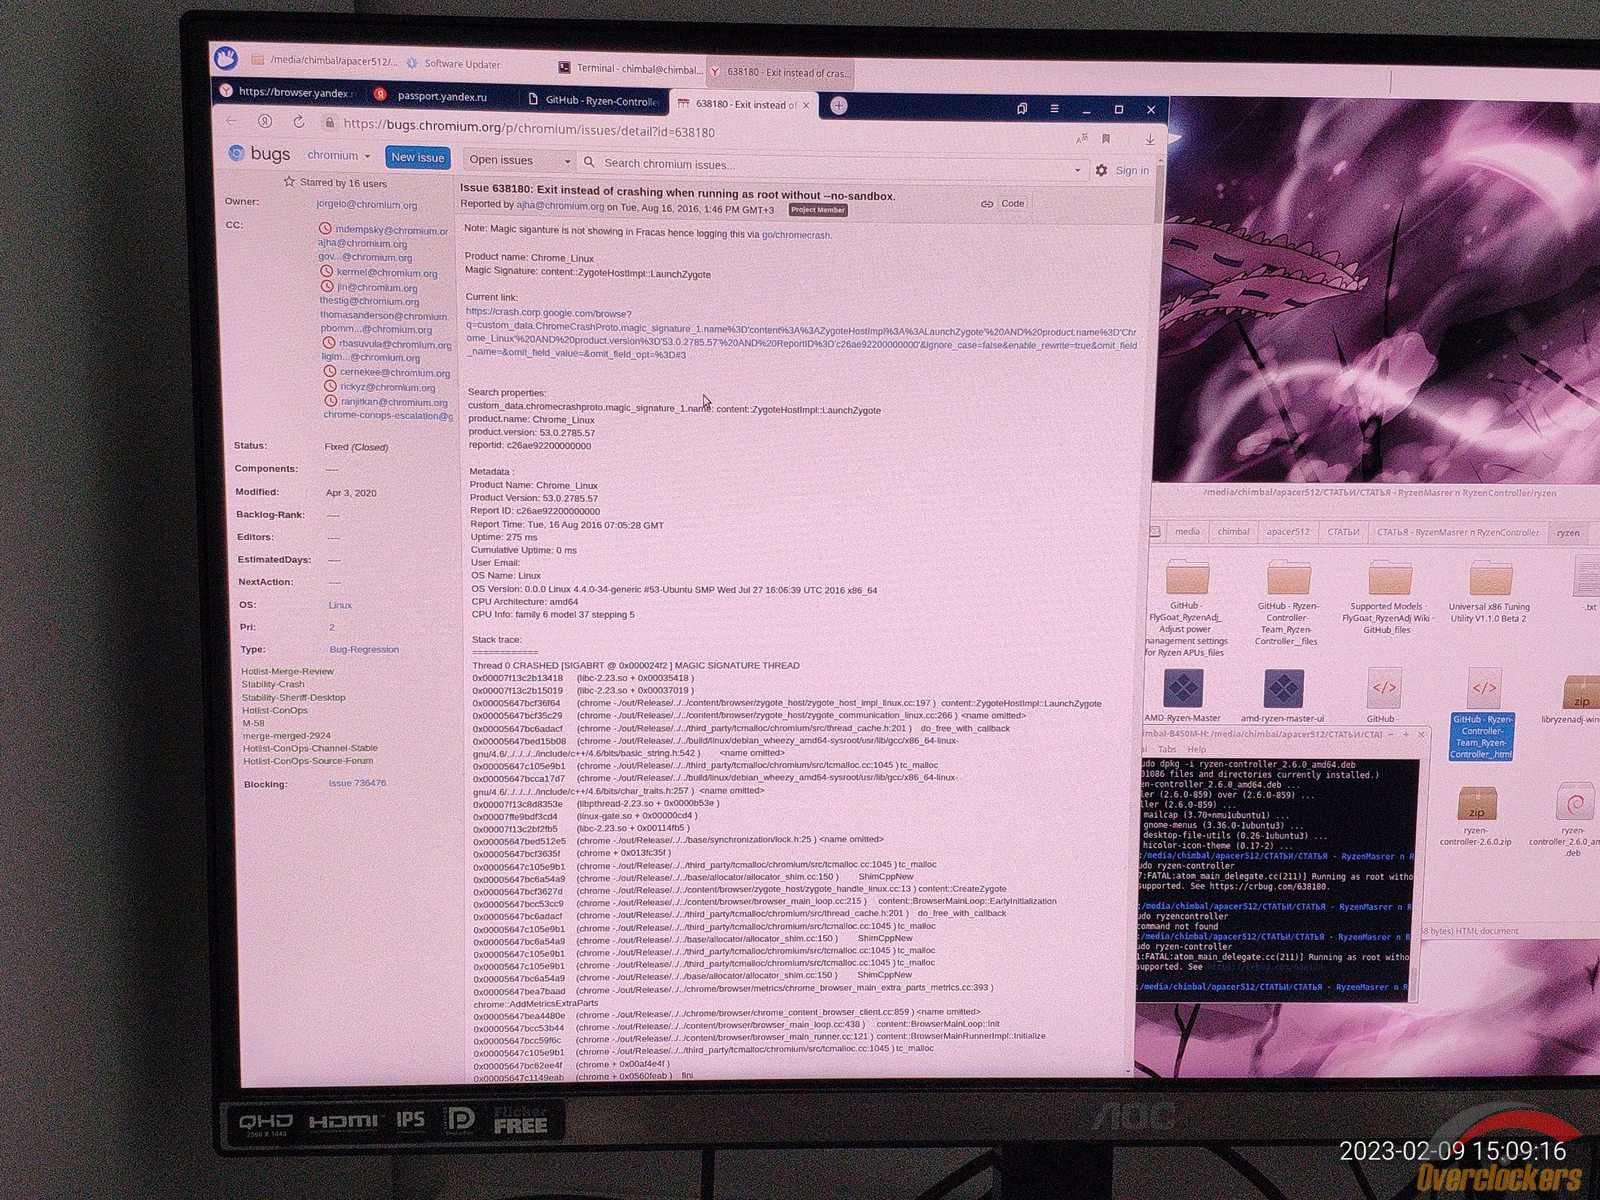The height and width of the screenshot is (1200, 1600).
Task: Open the crash.corp.google.com current link
Action: click(x=801, y=333)
